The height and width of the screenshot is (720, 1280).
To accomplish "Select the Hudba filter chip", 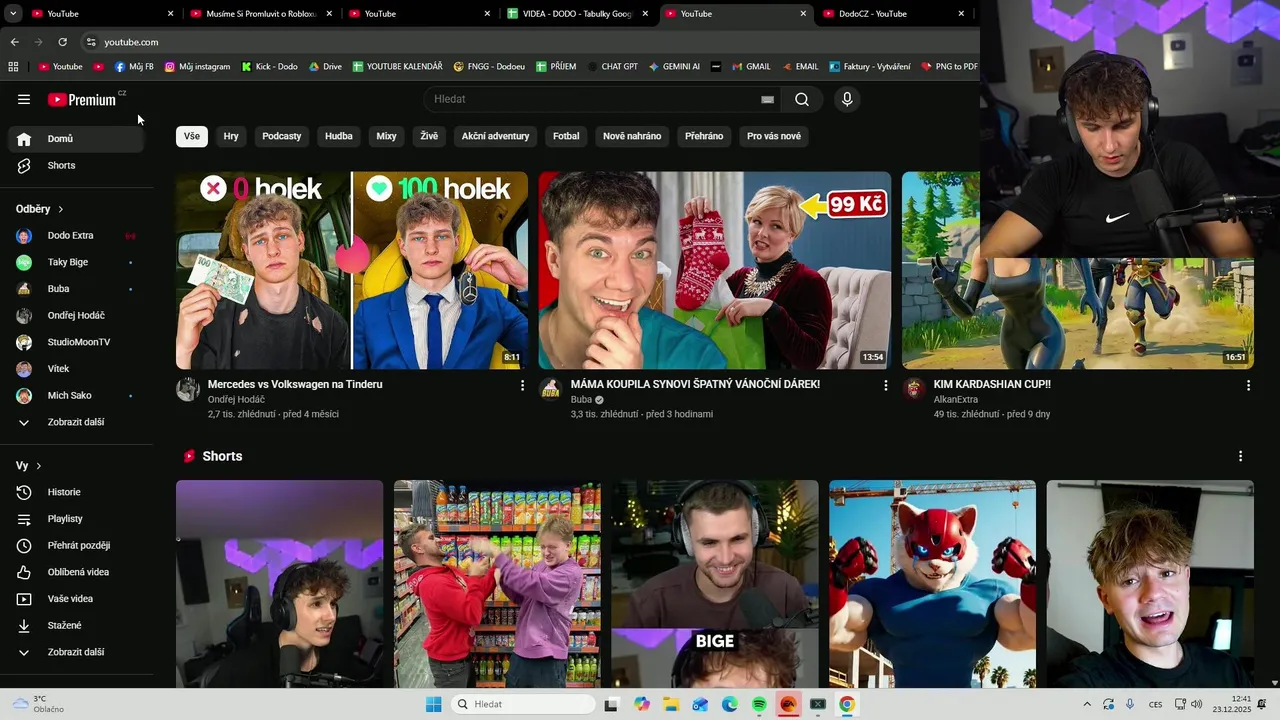I will tap(339, 136).
